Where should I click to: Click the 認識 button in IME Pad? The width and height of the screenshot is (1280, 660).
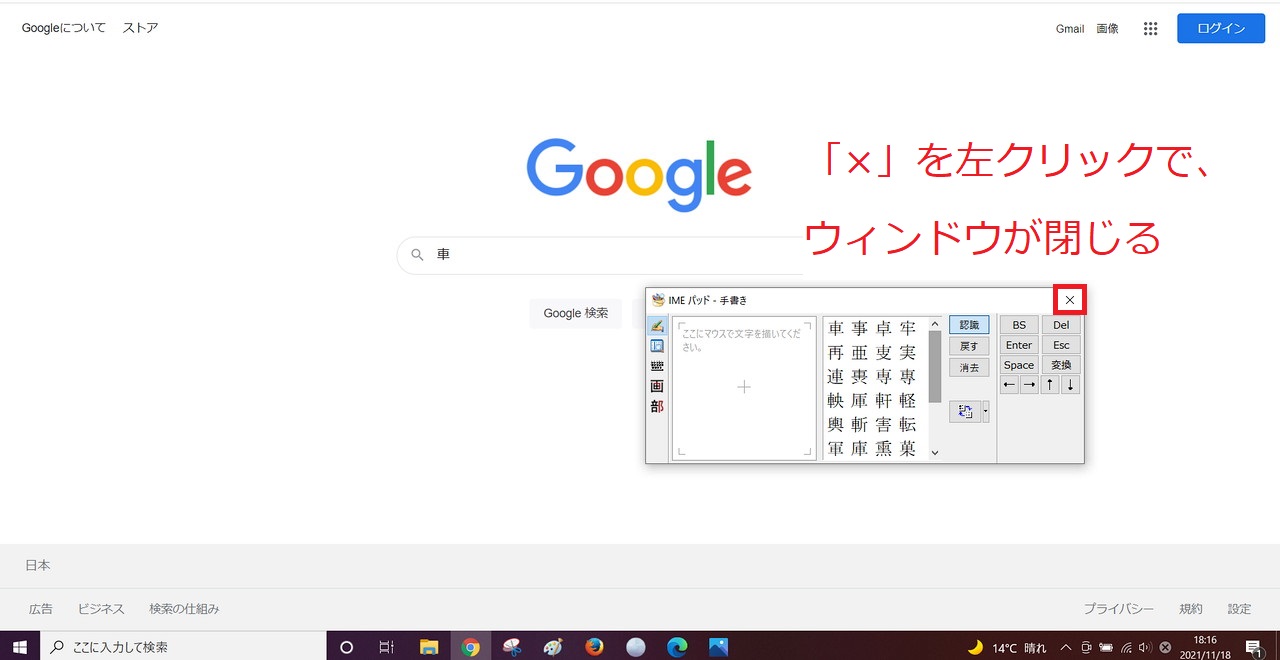969,325
